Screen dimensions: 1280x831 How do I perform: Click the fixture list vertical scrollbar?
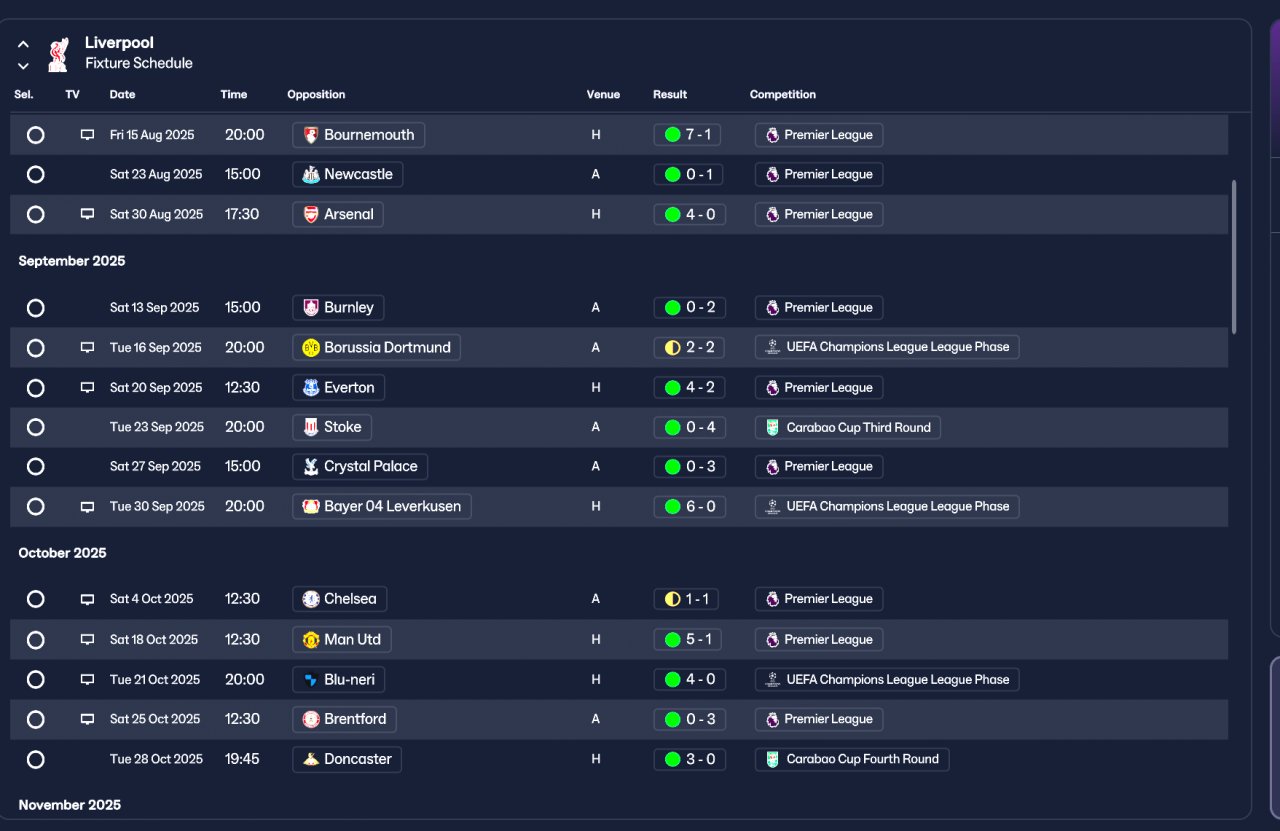click(1234, 257)
